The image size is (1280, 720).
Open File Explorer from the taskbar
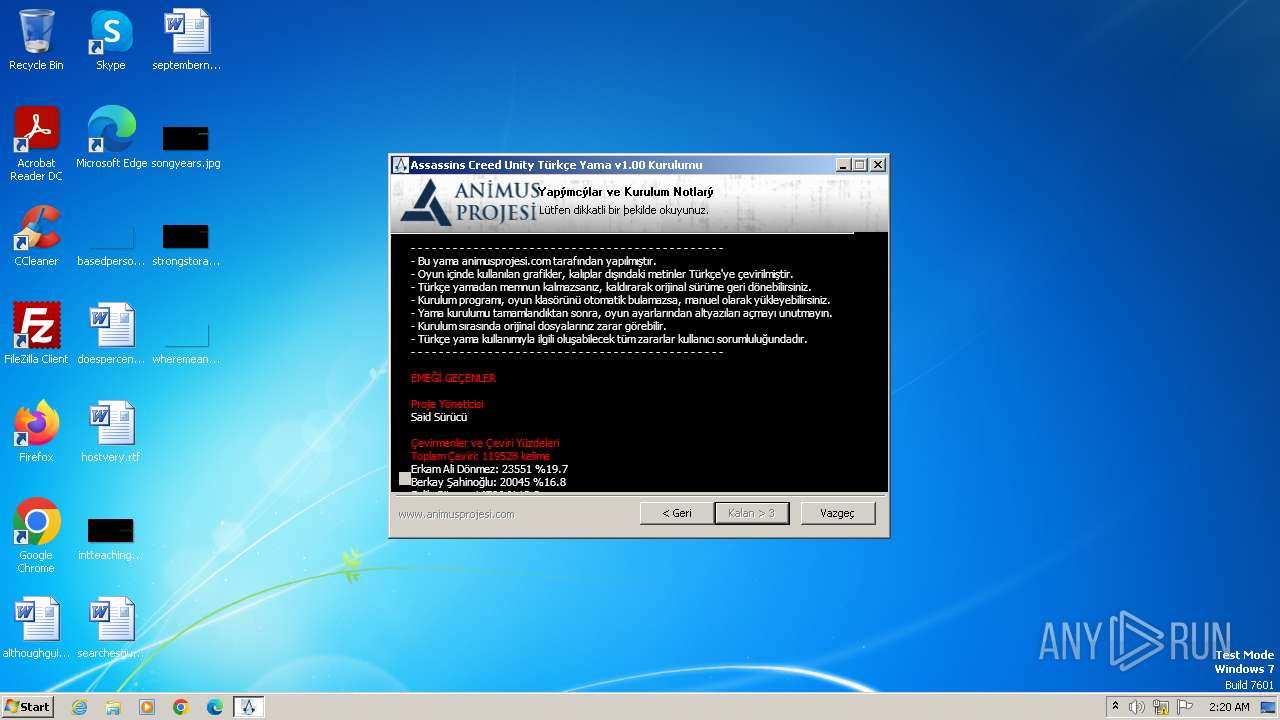point(113,707)
